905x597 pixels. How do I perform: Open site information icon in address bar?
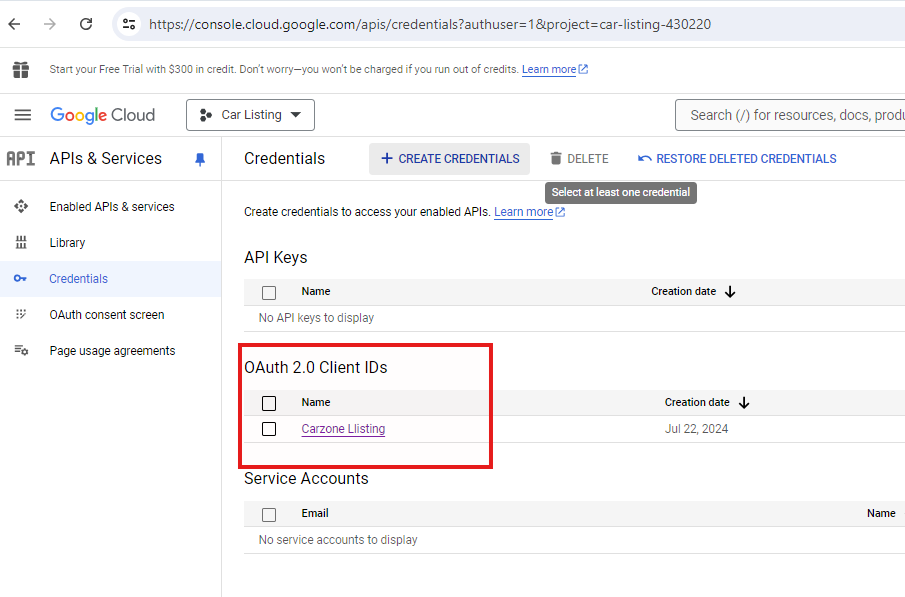click(x=129, y=24)
